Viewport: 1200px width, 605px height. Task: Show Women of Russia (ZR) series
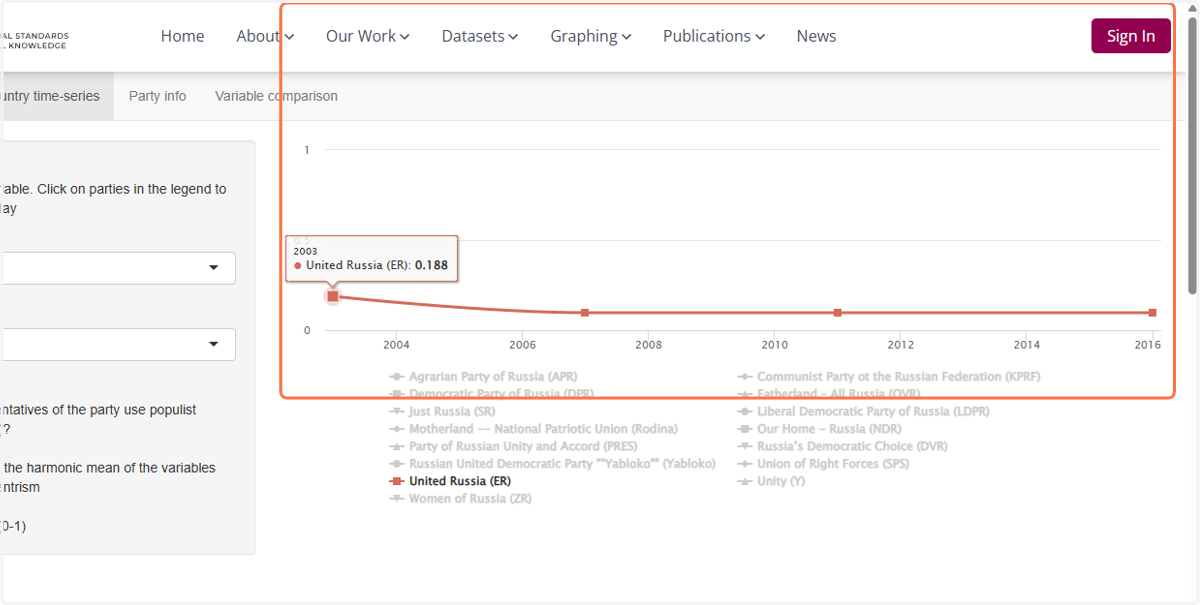460,498
